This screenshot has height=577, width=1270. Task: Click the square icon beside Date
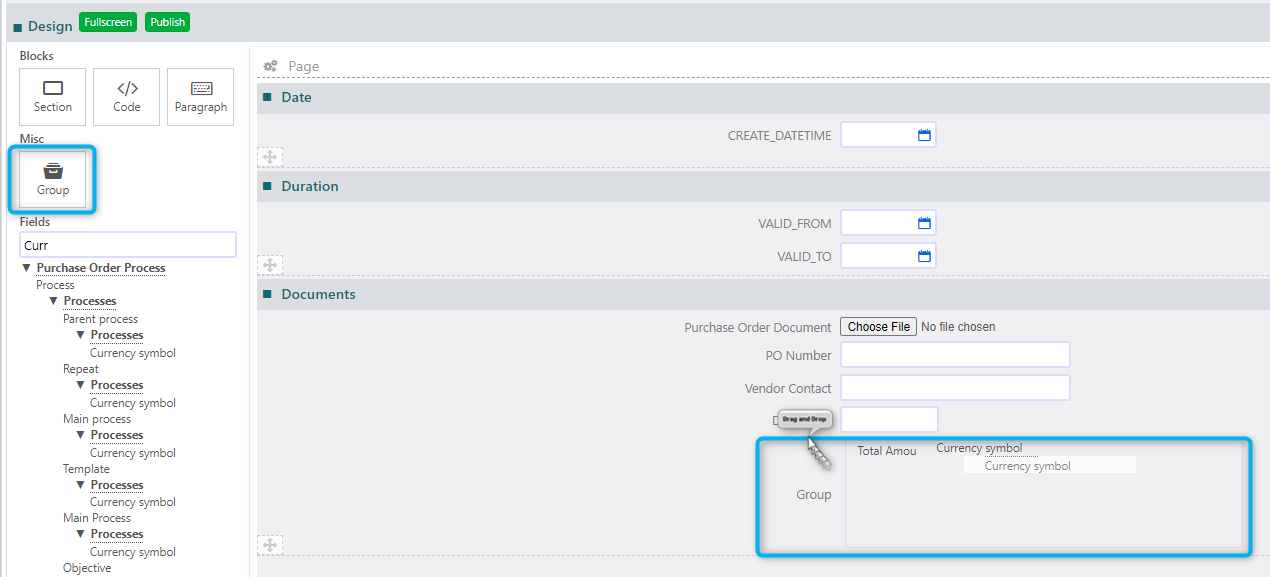point(267,98)
